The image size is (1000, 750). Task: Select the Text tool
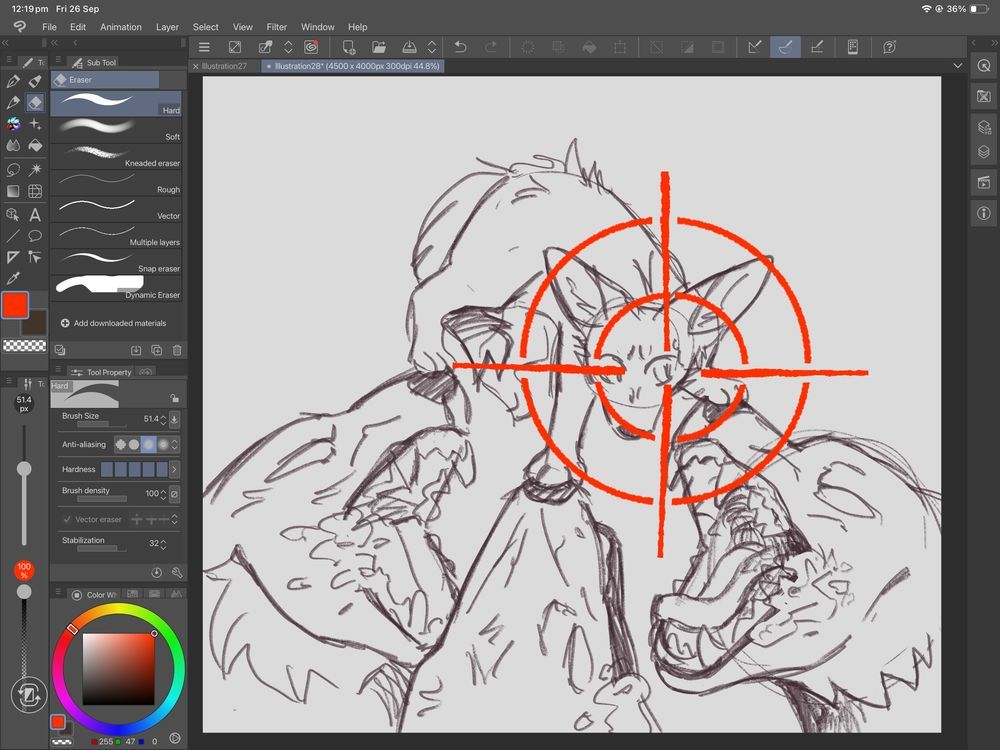tap(35, 215)
